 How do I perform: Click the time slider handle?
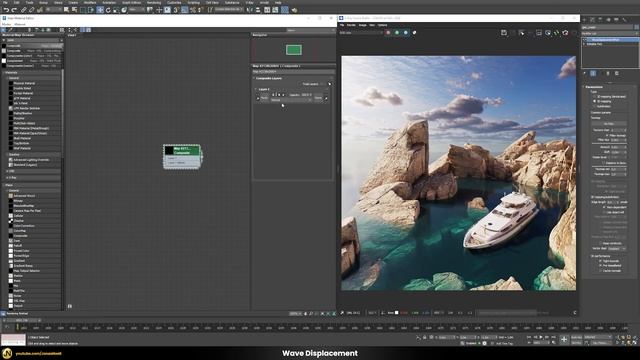pos(22,321)
